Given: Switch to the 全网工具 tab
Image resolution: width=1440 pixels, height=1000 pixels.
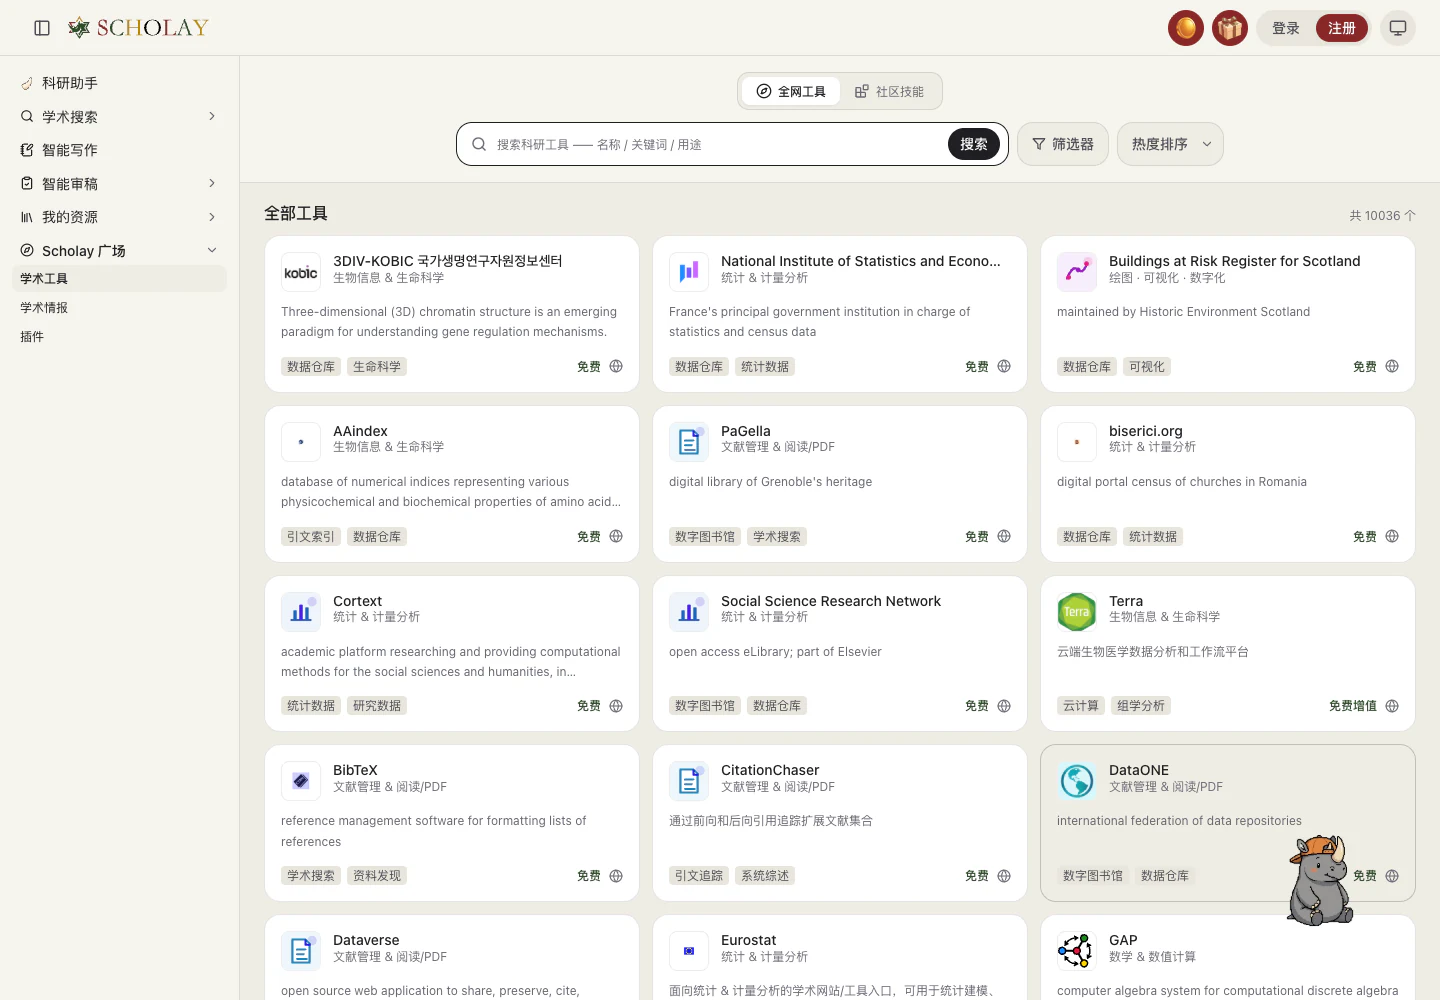Looking at the screenshot, I should (x=791, y=91).
